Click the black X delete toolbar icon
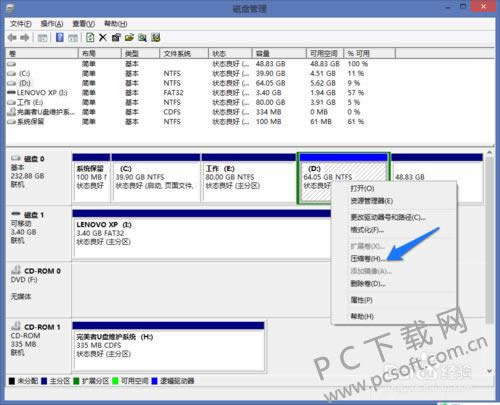This screenshot has width=500, height=405. click(x=103, y=38)
